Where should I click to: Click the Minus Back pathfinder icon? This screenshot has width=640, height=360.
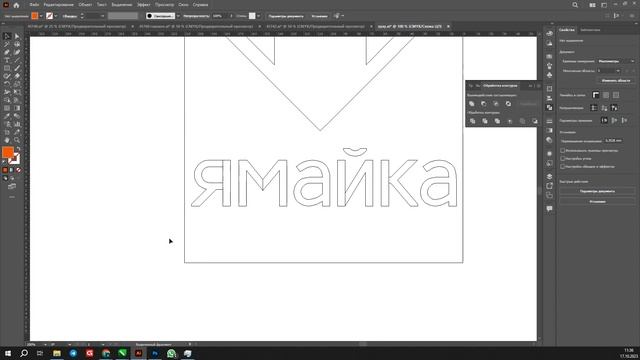[x=535, y=121]
